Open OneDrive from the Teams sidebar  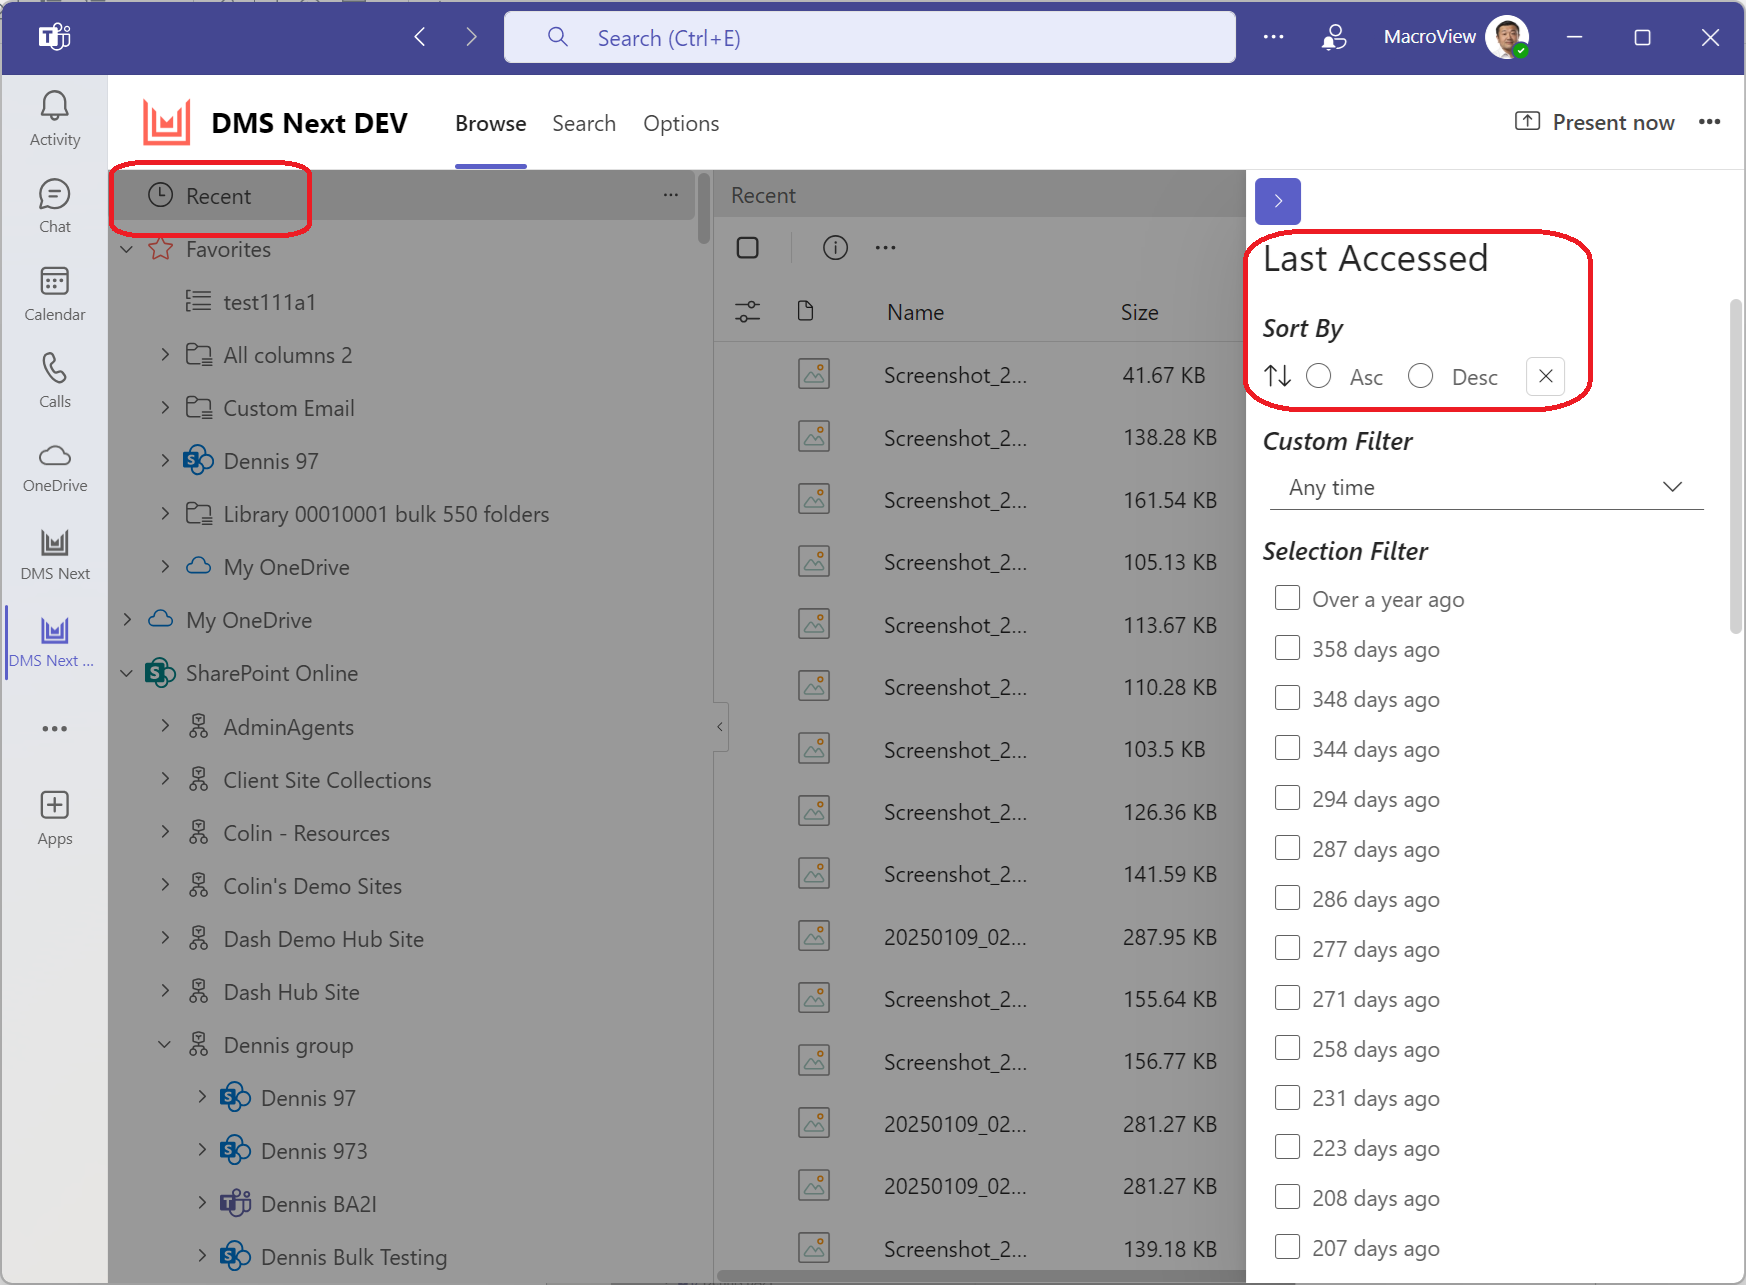55,468
